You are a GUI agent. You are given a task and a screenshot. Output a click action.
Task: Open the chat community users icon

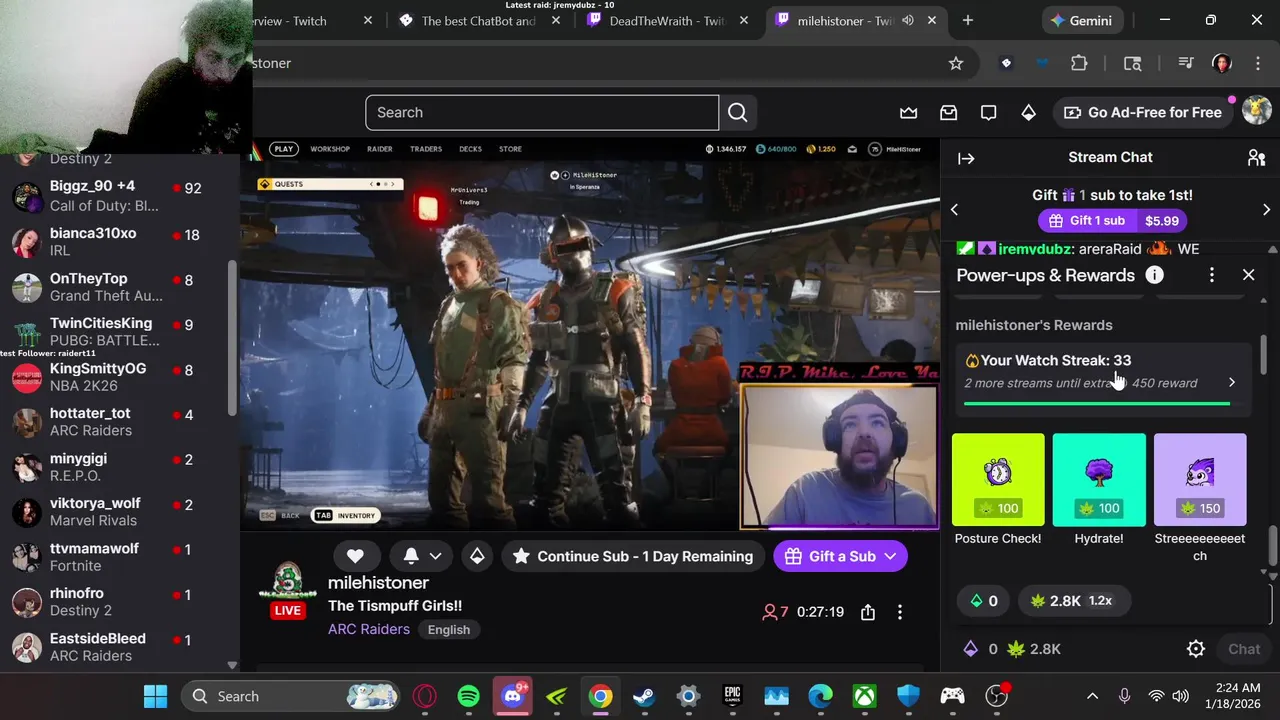tap(1256, 158)
